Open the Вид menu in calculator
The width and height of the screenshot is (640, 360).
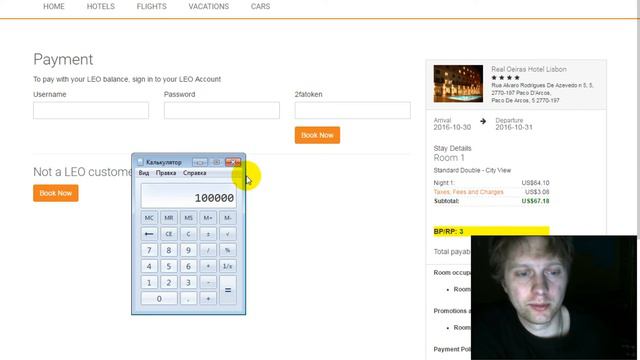144,173
